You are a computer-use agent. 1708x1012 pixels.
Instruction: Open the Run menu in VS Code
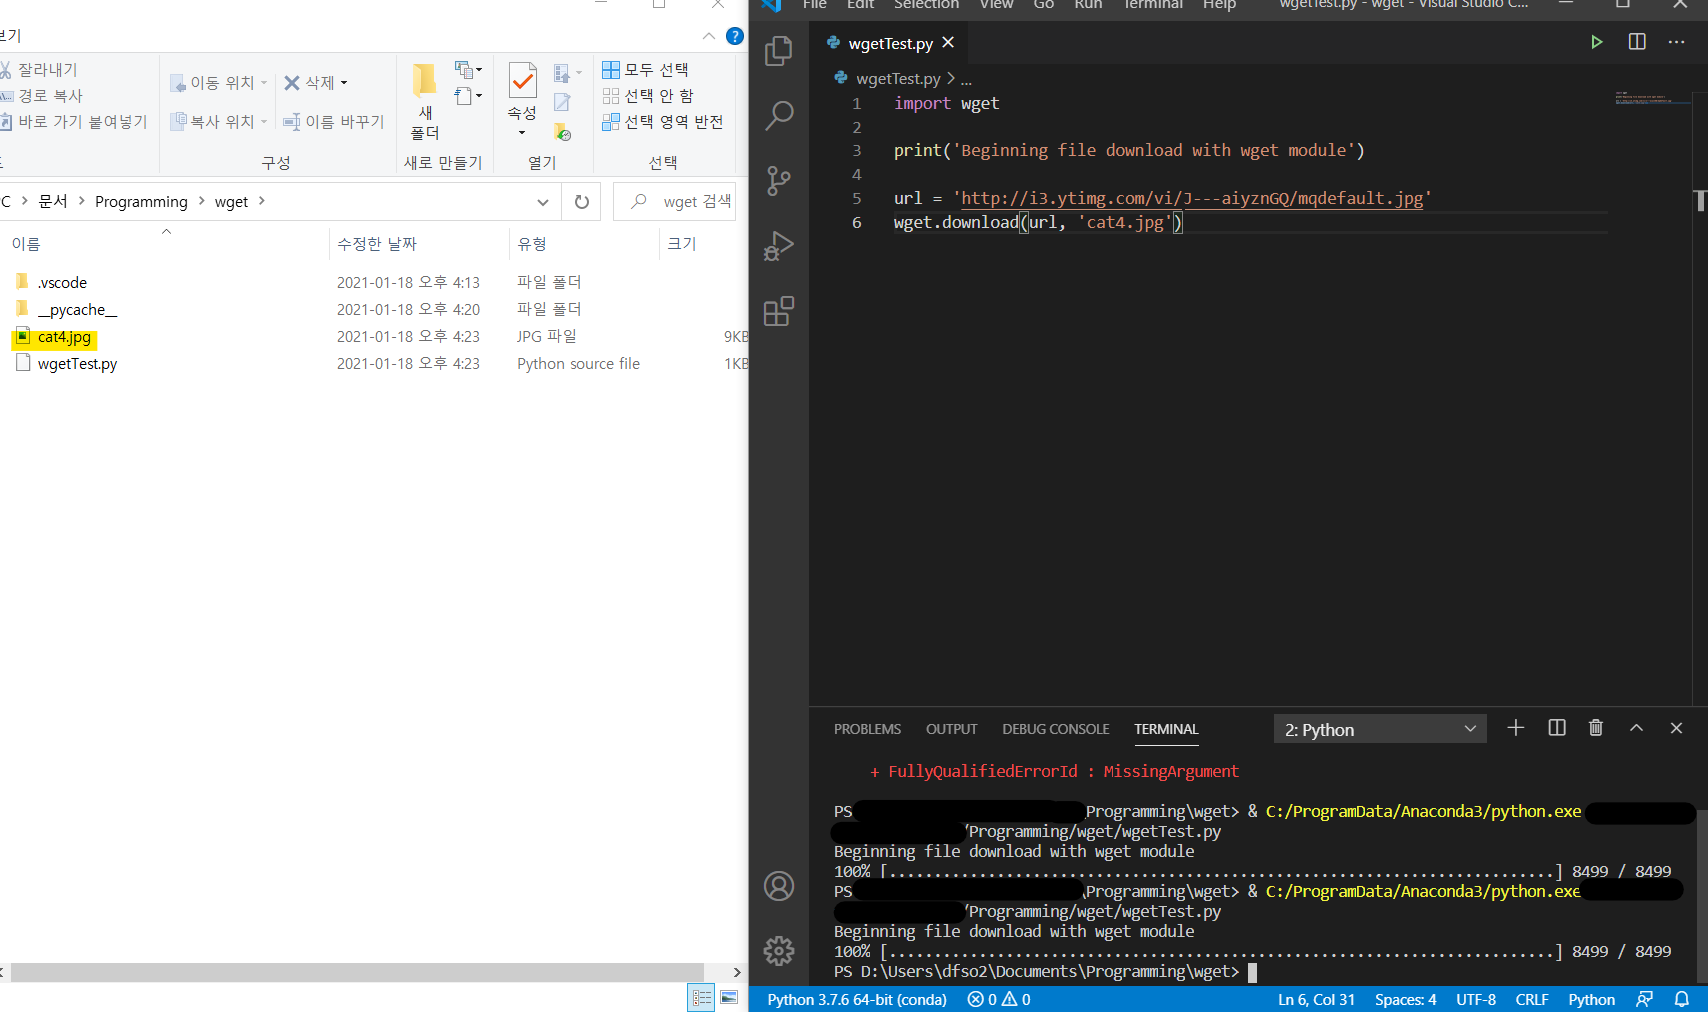tap(1088, 5)
